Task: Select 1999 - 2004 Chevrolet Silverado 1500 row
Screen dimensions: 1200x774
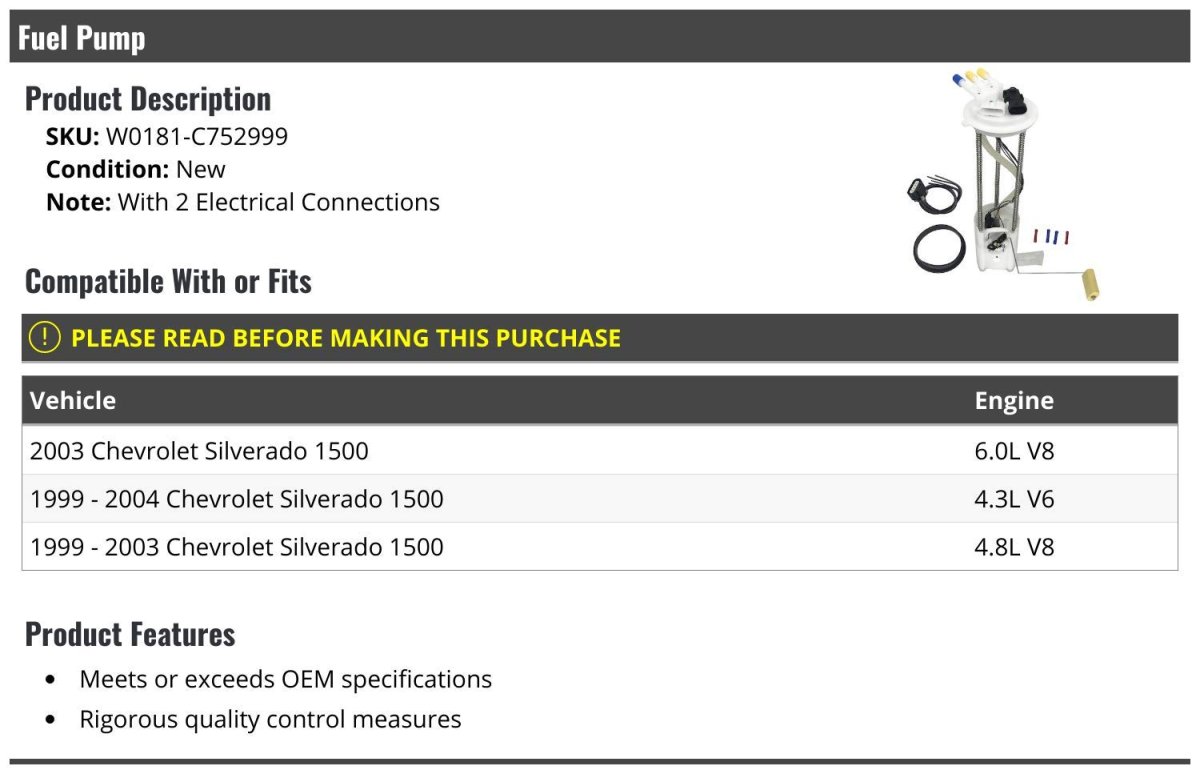Action: pyautogui.click(x=237, y=499)
